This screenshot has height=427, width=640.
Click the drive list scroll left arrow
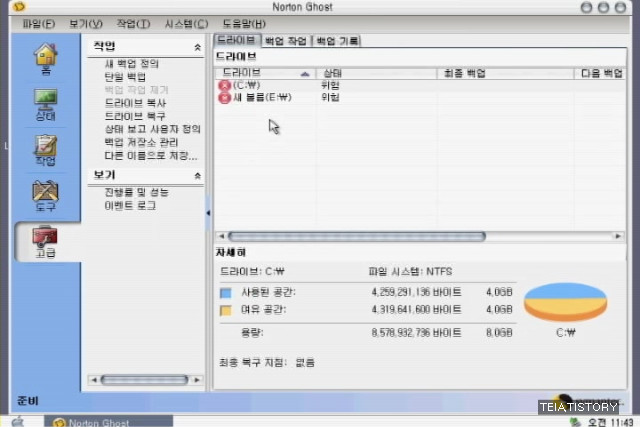(221, 236)
